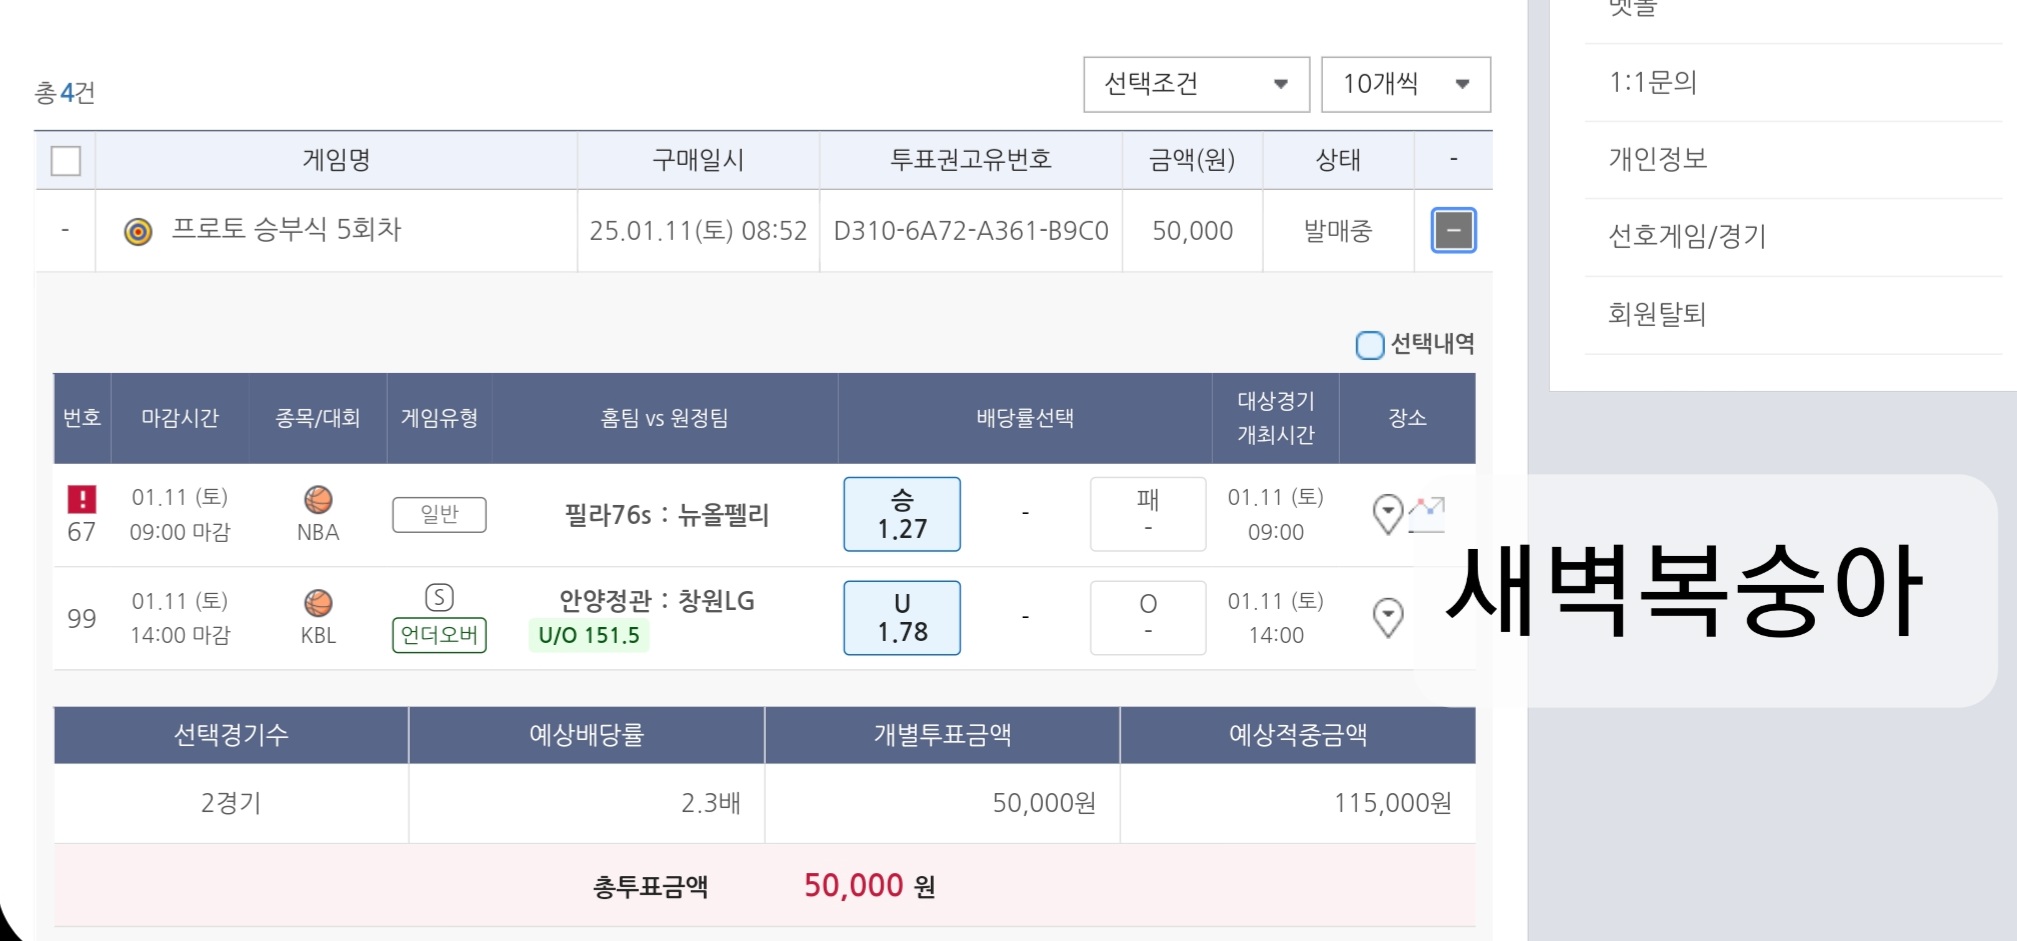2017x941 pixels.
Task: Click the 회원탈퇴 sidebar item
Action: click(1656, 315)
